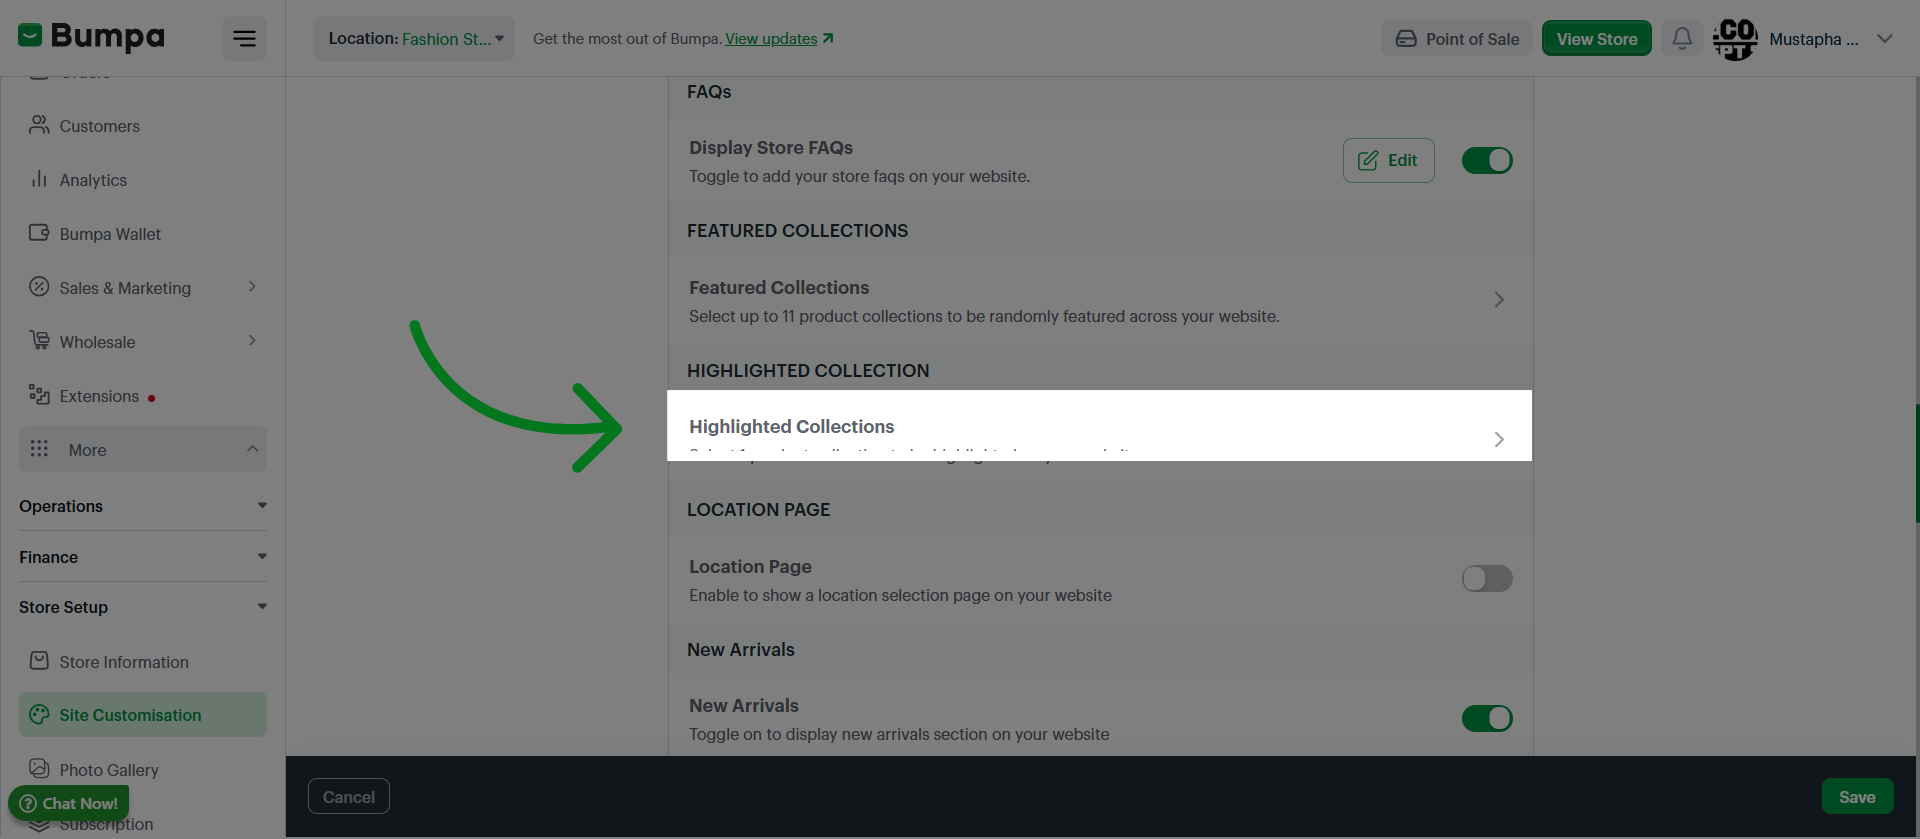This screenshot has width=1920, height=839.
Task: Collapse the Operations section arrow
Action: click(262, 506)
